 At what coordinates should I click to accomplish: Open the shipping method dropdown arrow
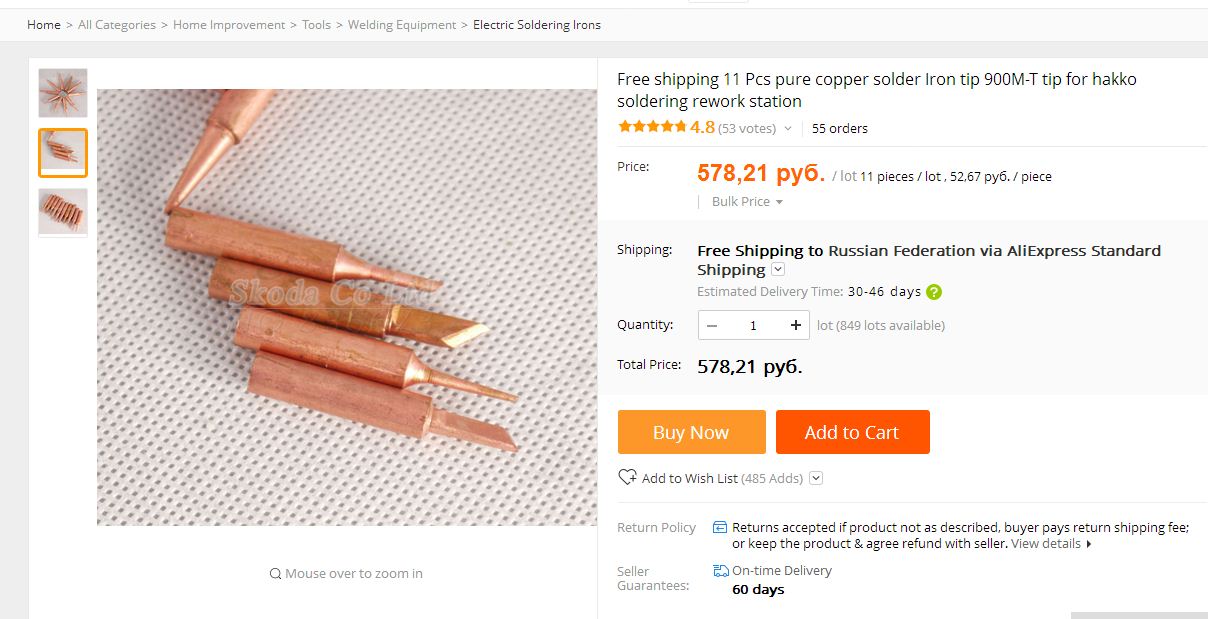778,270
